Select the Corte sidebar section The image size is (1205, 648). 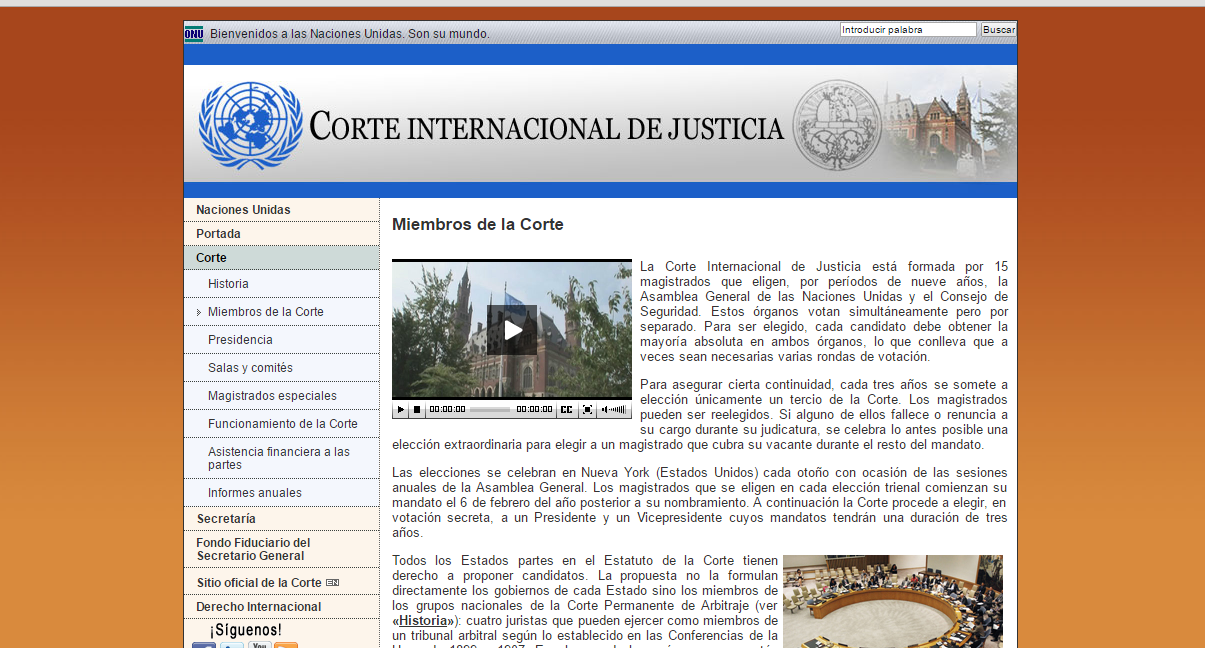(281, 258)
